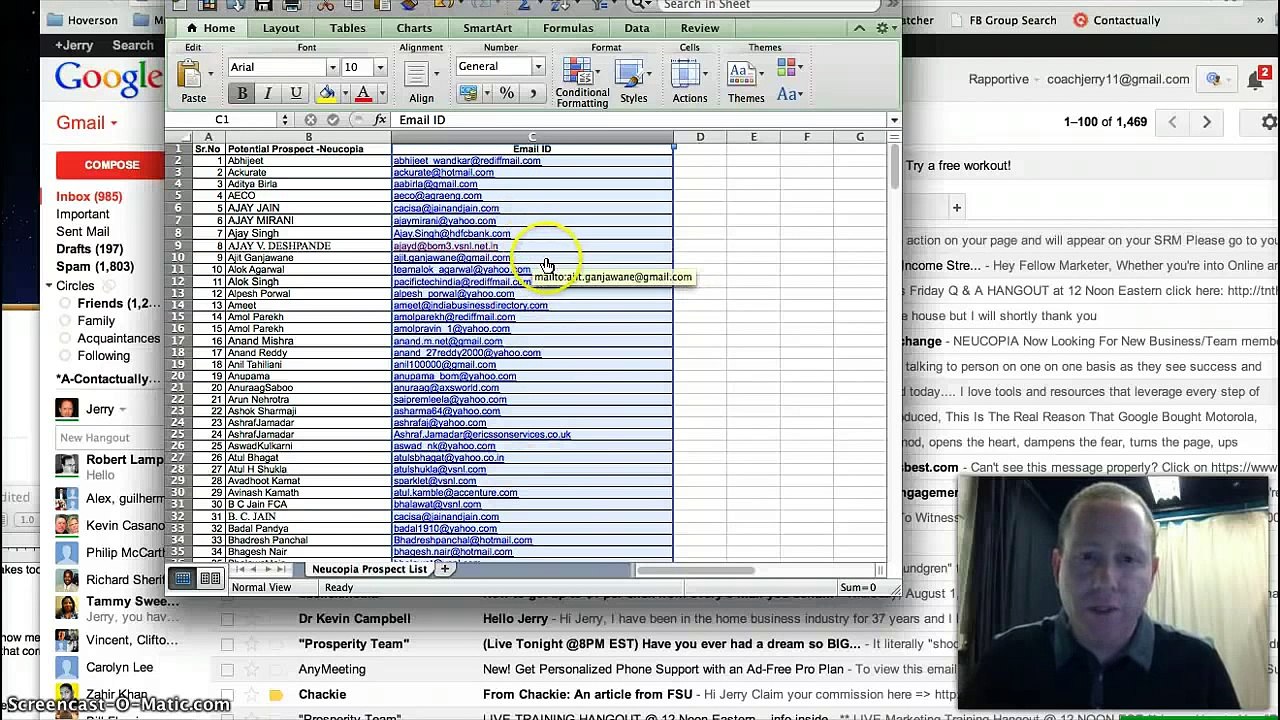Viewport: 1280px width, 720px height.
Task: Toggle Italic formatting in Excel ribbon
Action: tap(268, 93)
